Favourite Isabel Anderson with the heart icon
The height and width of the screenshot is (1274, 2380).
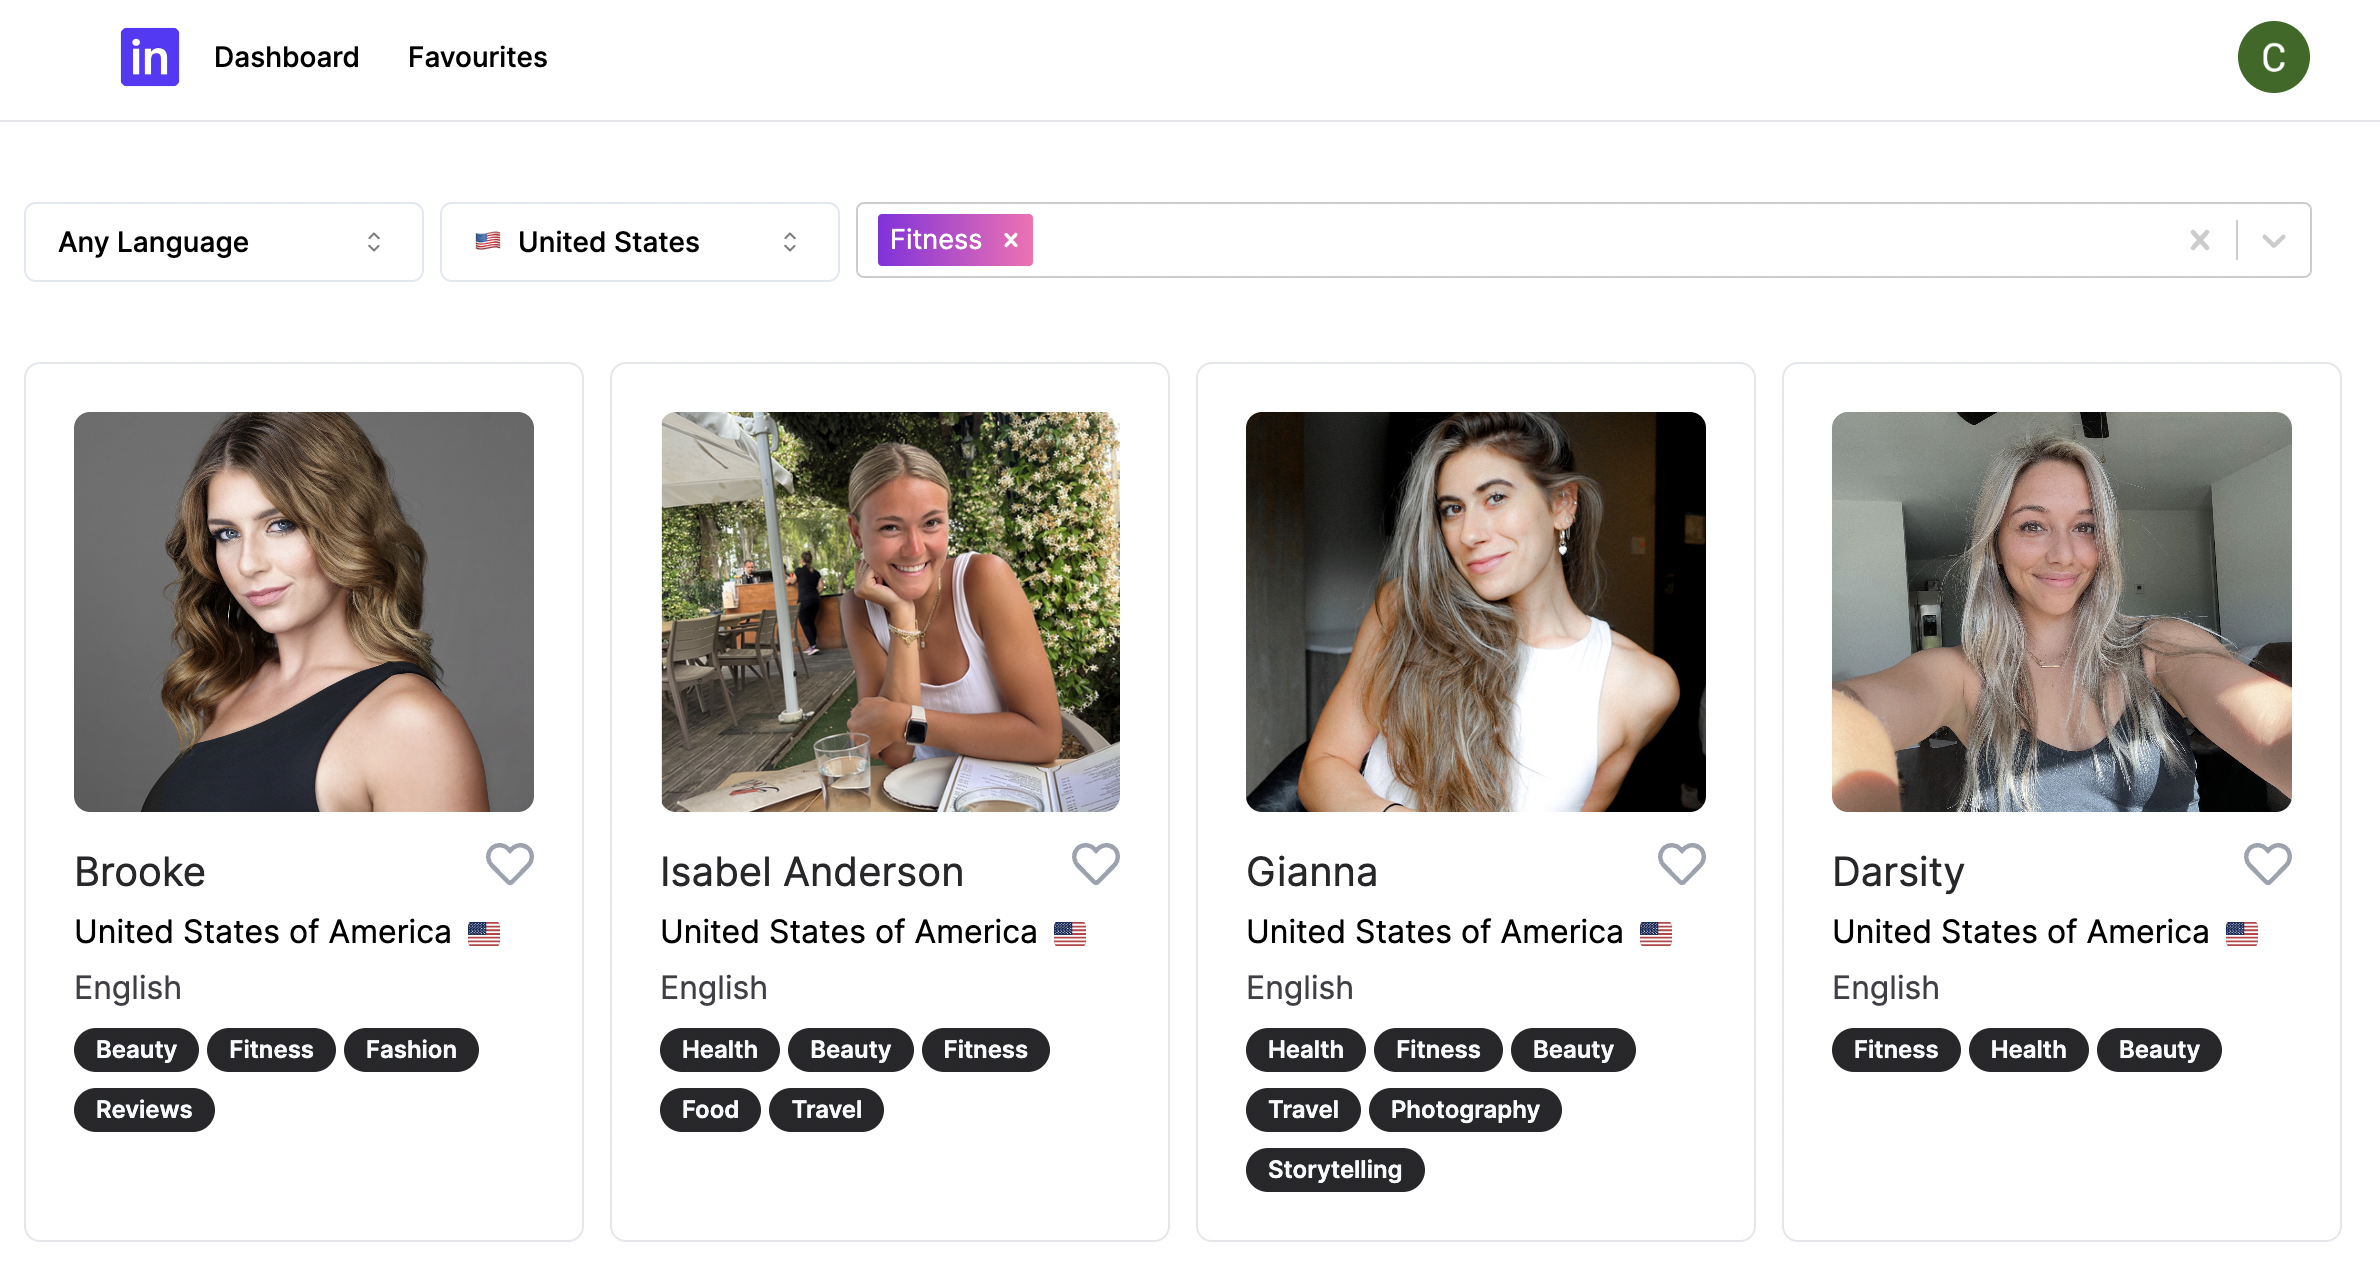pyautogui.click(x=1096, y=864)
